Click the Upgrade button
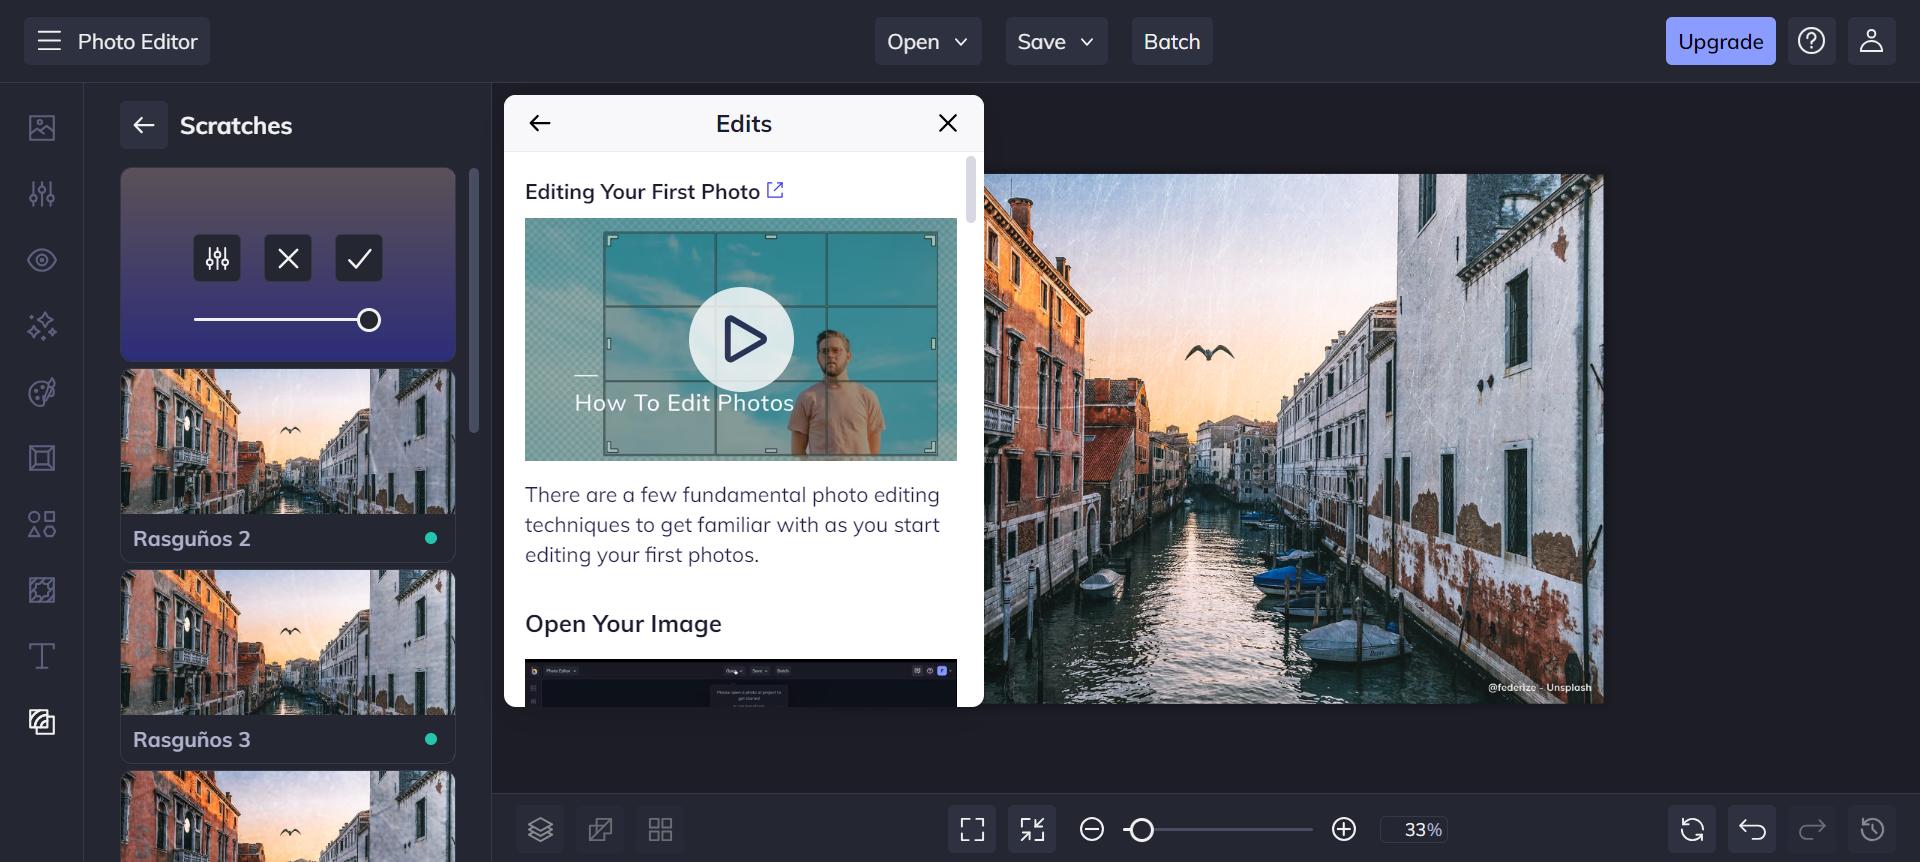Image resolution: width=1920 pixels, height=862 pixels. pos(1720,41)
